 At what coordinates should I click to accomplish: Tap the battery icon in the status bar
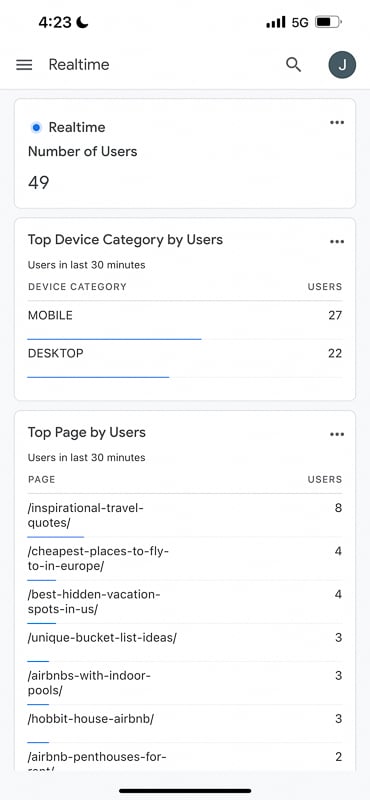(x=328, y=22)
